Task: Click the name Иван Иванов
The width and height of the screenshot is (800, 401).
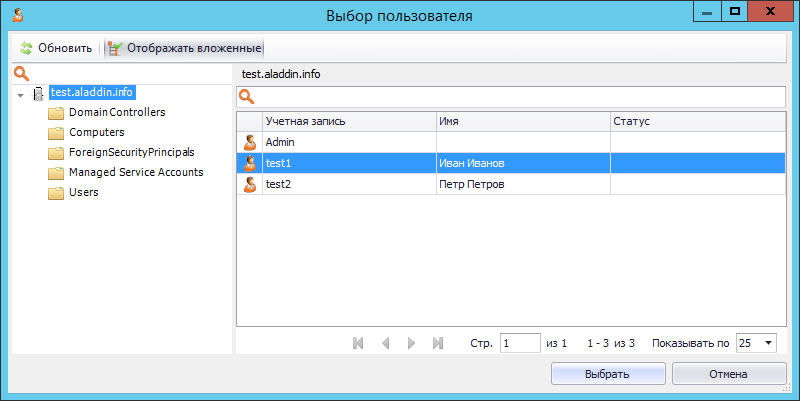Action: [471, 163]
